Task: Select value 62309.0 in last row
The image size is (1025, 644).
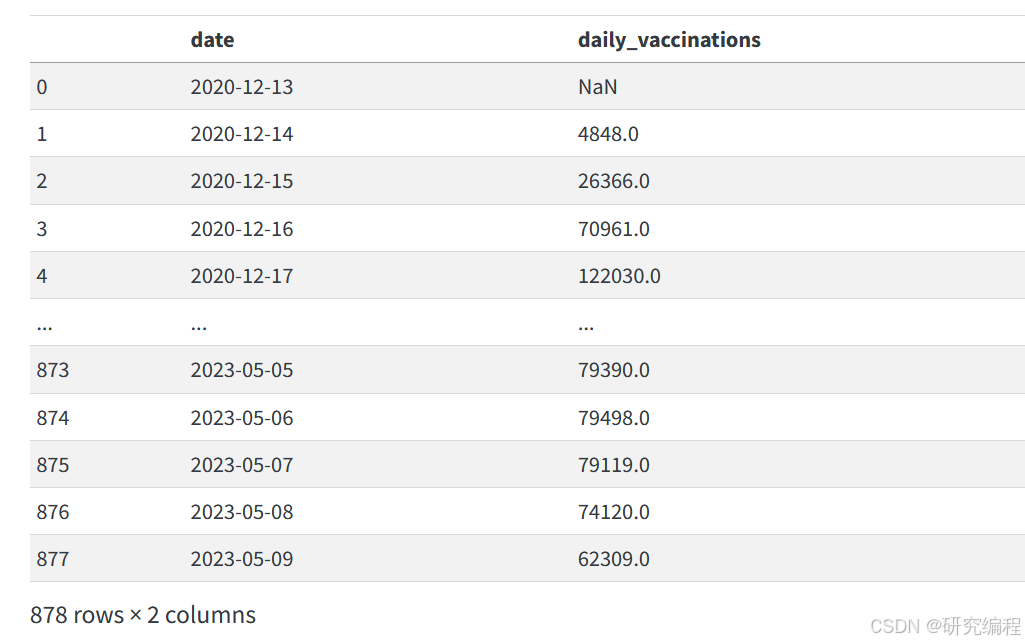Action: [614, 559]
